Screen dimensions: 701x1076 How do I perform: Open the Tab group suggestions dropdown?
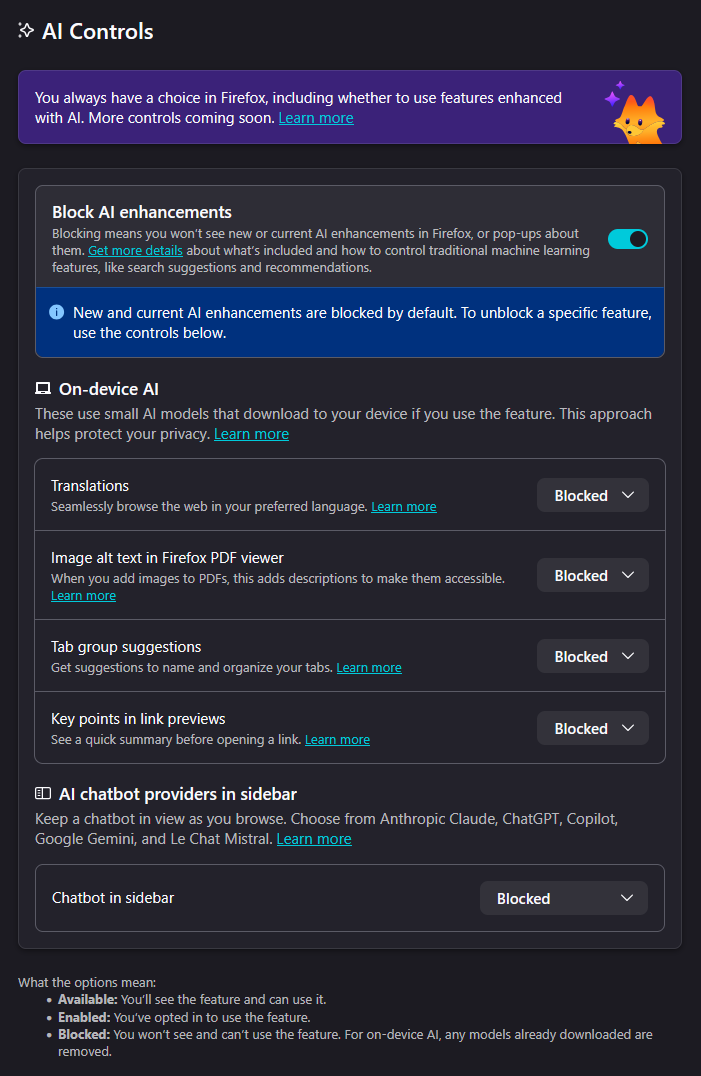[x=593, y=657]
